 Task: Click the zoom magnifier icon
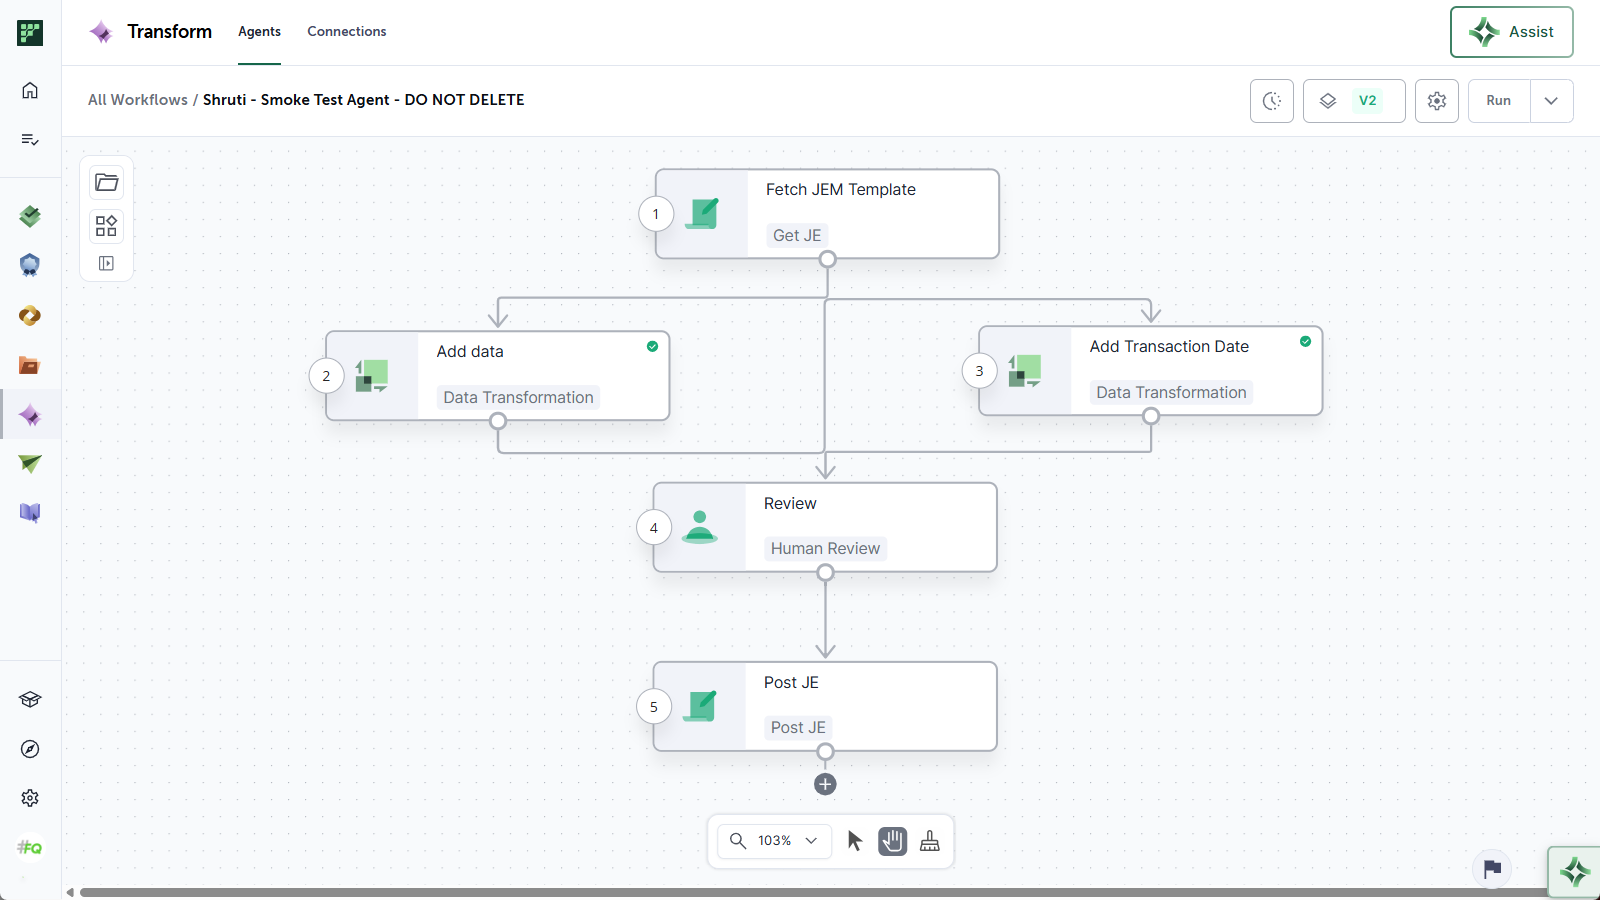click(738, 841)
